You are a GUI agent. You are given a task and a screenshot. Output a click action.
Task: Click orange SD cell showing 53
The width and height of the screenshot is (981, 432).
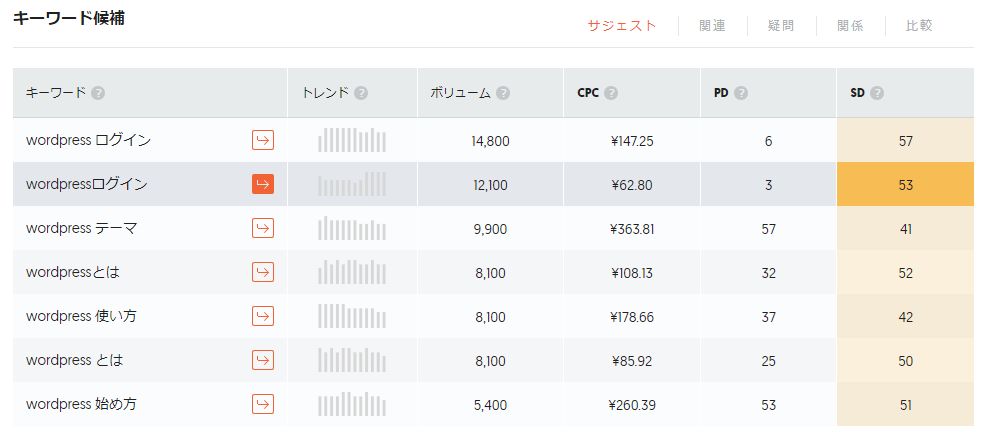coord(905,185)
